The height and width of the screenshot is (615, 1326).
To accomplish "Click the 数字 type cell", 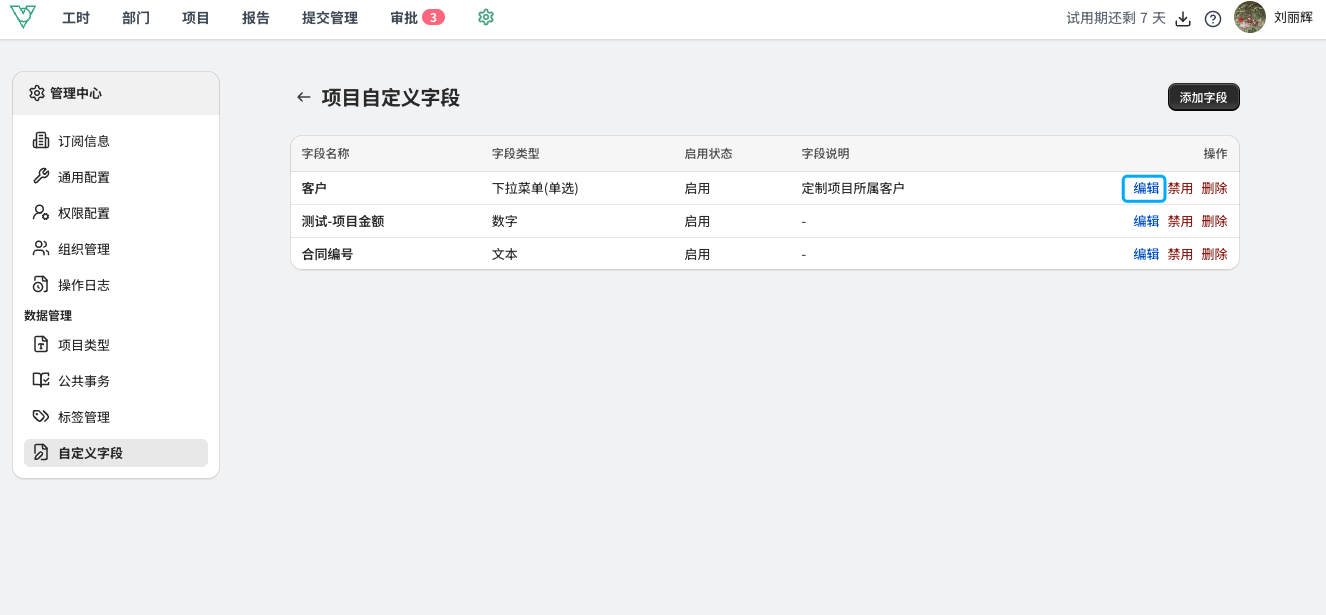I will 505,221.
